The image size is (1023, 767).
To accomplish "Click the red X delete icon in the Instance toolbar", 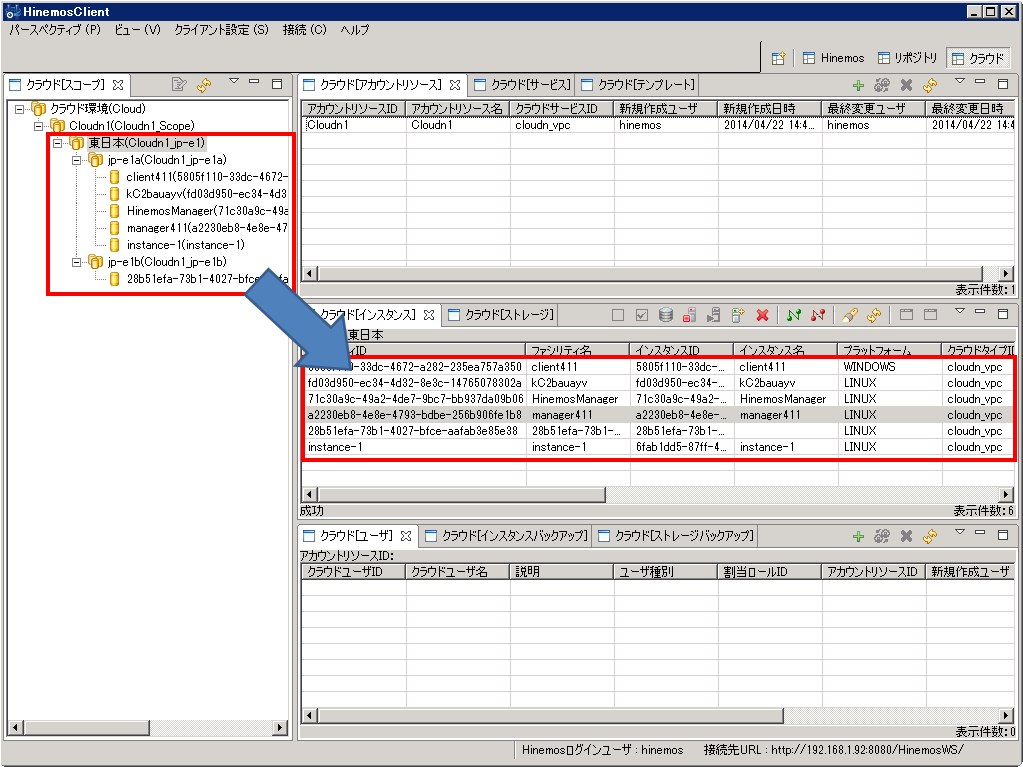I will coord(762,315).
